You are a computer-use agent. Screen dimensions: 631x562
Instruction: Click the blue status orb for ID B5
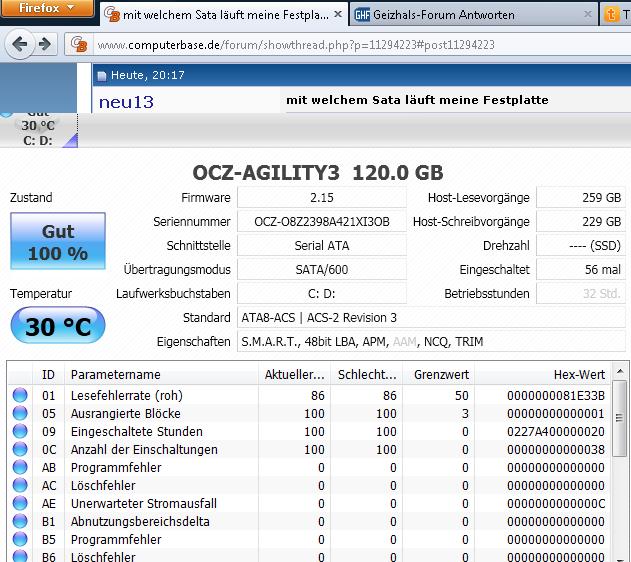pyautogui.click(x=20, y=539)
